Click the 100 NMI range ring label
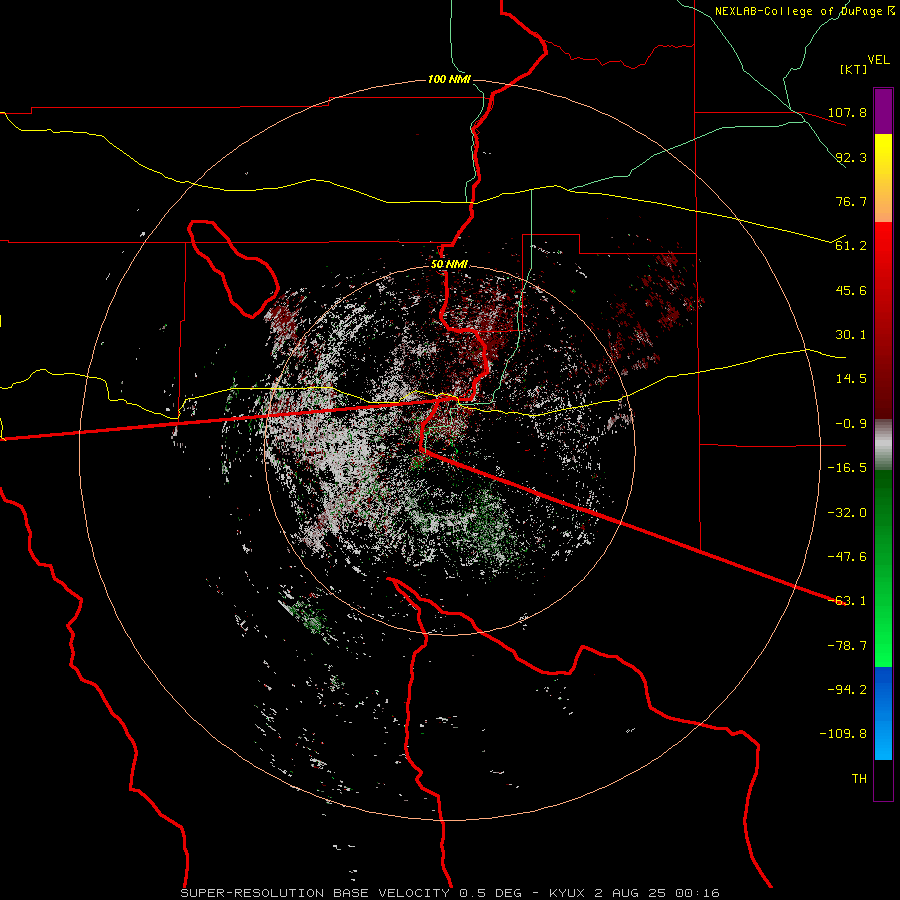Image resolution: width=900 pixels, height=900 pixels. [x=449, y=79]
